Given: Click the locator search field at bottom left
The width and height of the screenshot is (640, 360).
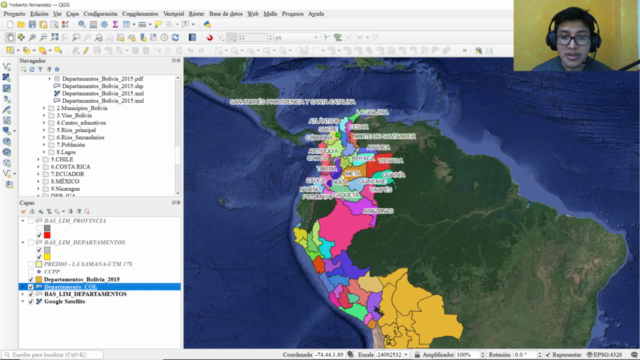Looking at the screenshot, I should (52, 355).
